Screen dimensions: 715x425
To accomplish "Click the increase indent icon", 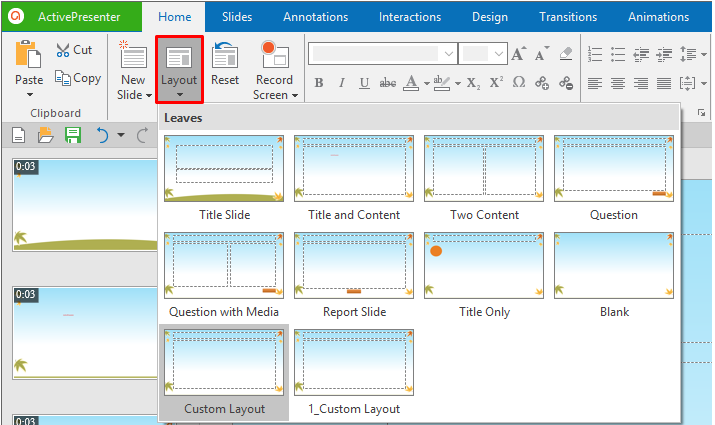I will (x=664, y=54).
